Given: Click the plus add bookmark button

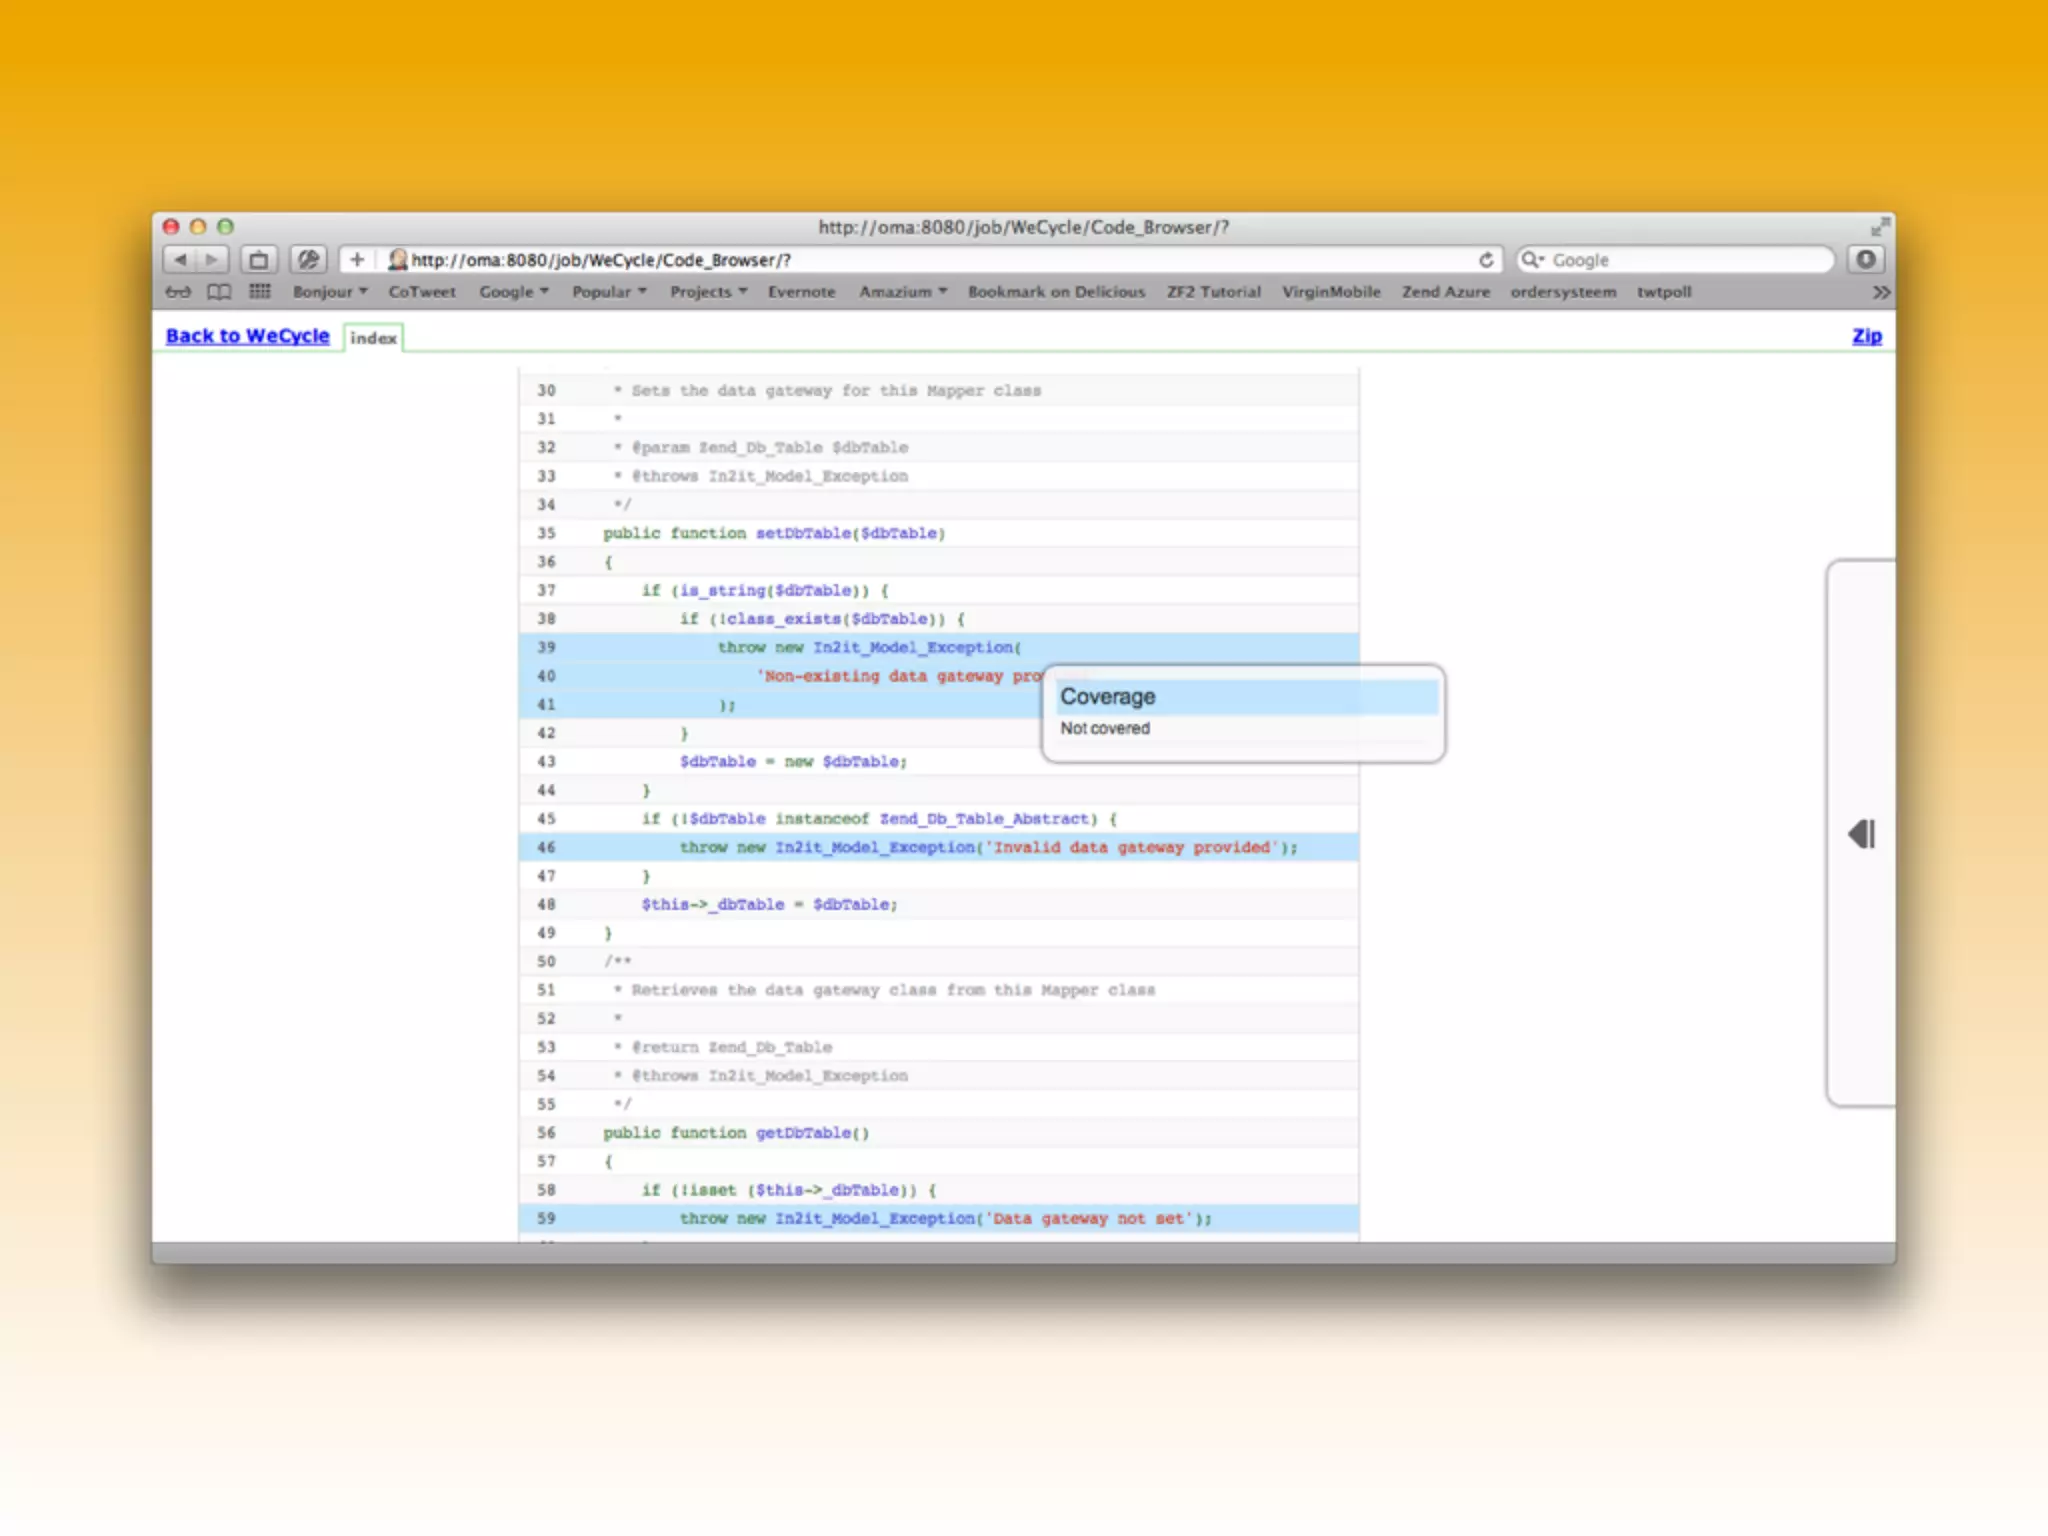Looking at the screenshot, I should [x=356, y=260].
